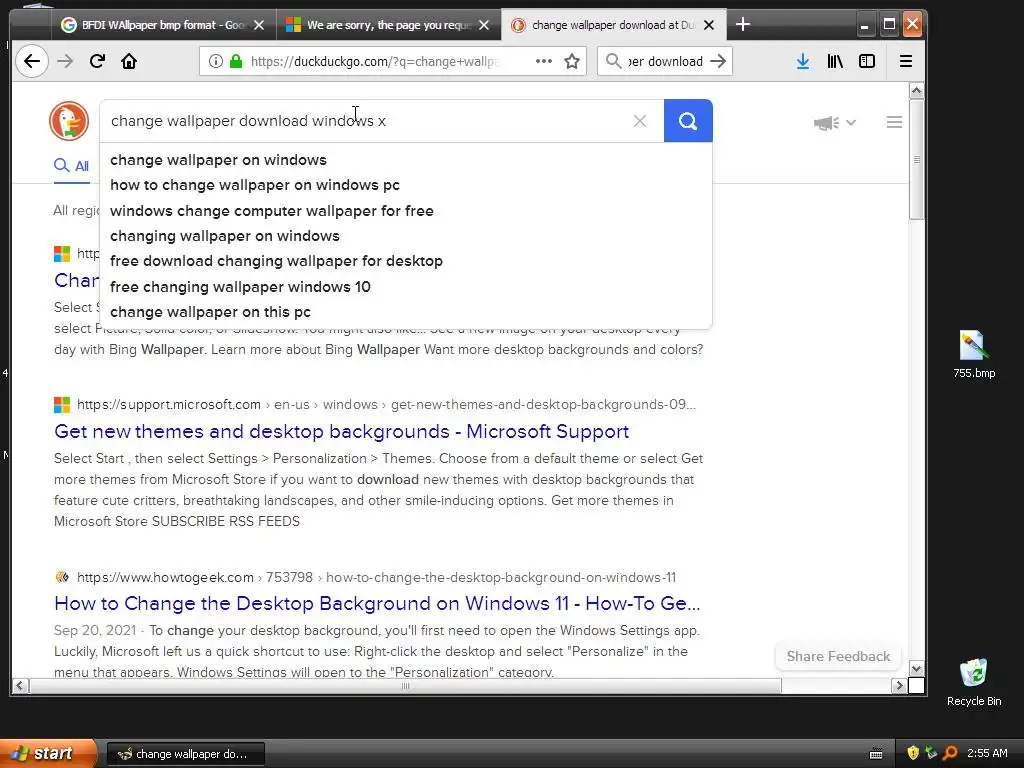Open a new tab with plus button
Screen dimensions: 1024x768
[x=743, y=25]
